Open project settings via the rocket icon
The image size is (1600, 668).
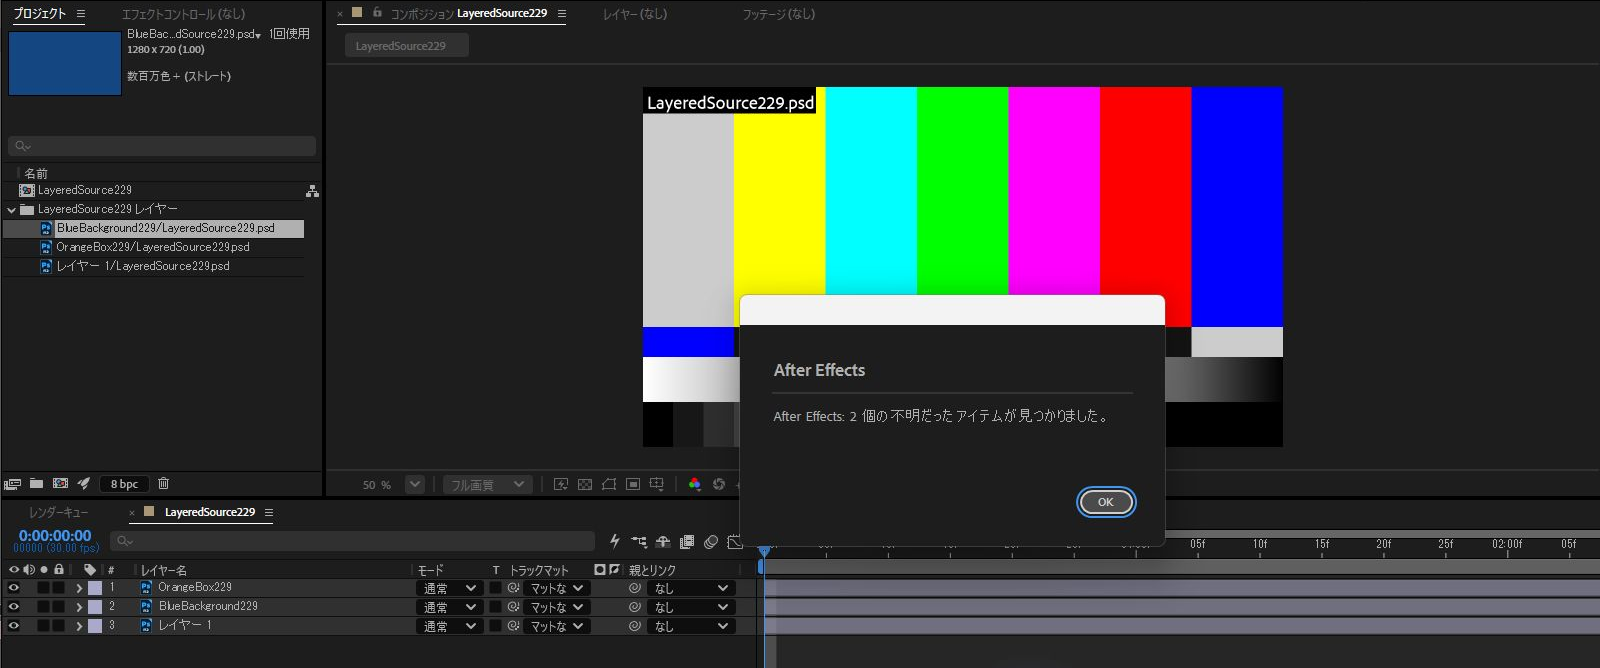point(84,484)
